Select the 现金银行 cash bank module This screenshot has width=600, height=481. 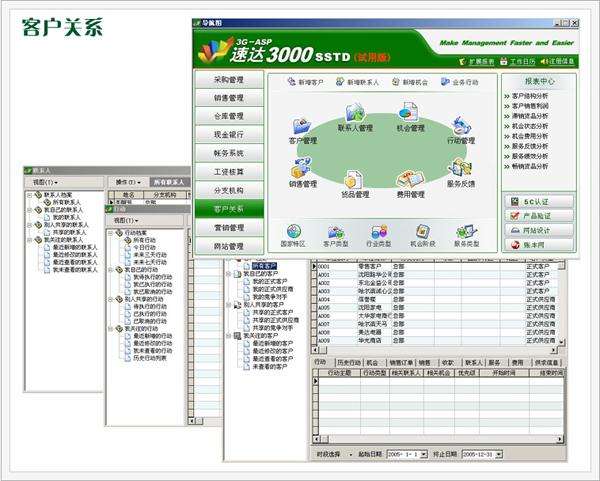[229, 135]
